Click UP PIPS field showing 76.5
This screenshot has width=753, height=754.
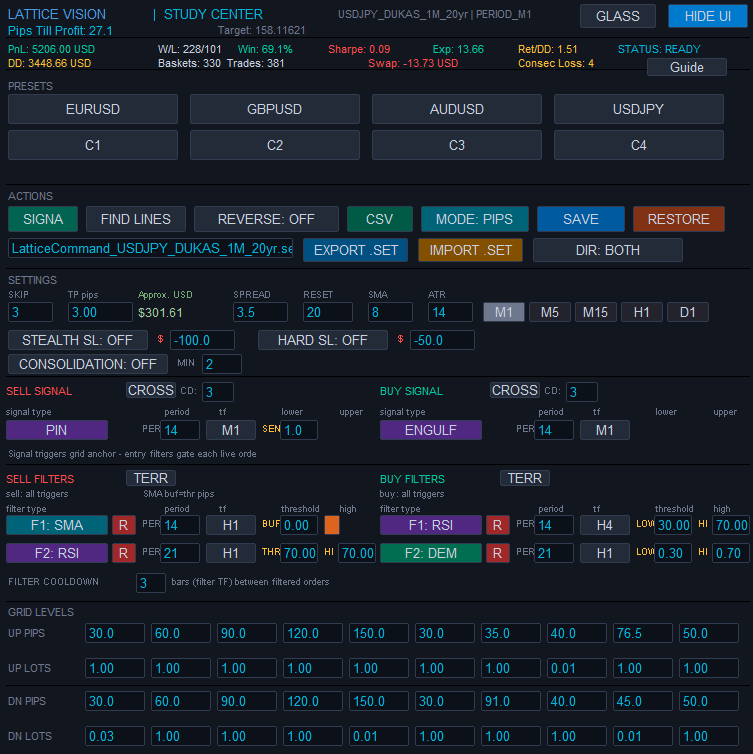click(x=642, y=633)
